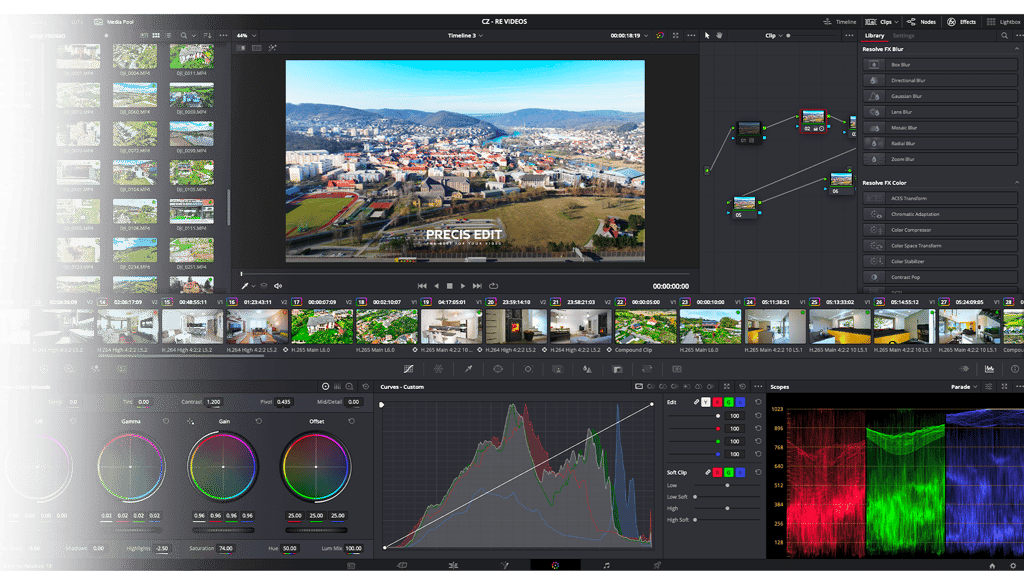Image resolution: width=1024 pixels, height=574 pixels.
Task: Choose the Color Space Transform effect
Action: tap(915, 245)
